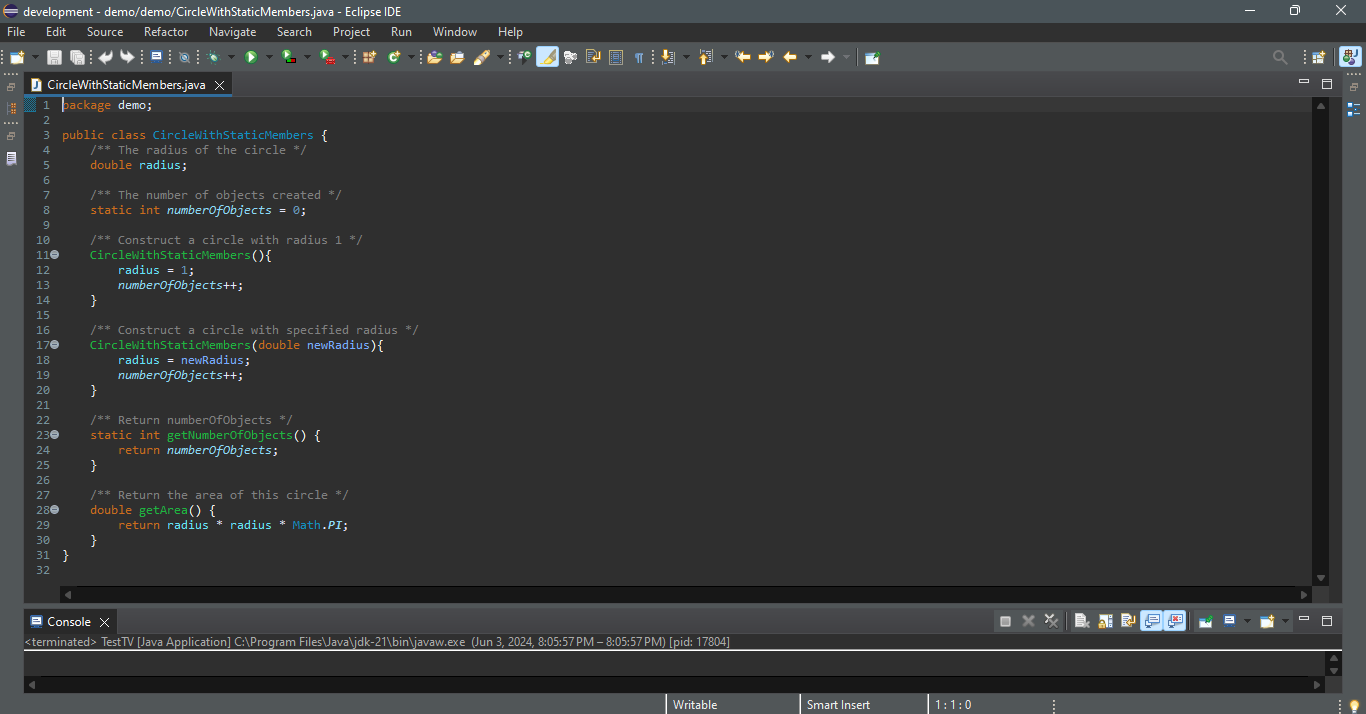
Task: Click the Undo arrow icon
Action: point(105,57)
